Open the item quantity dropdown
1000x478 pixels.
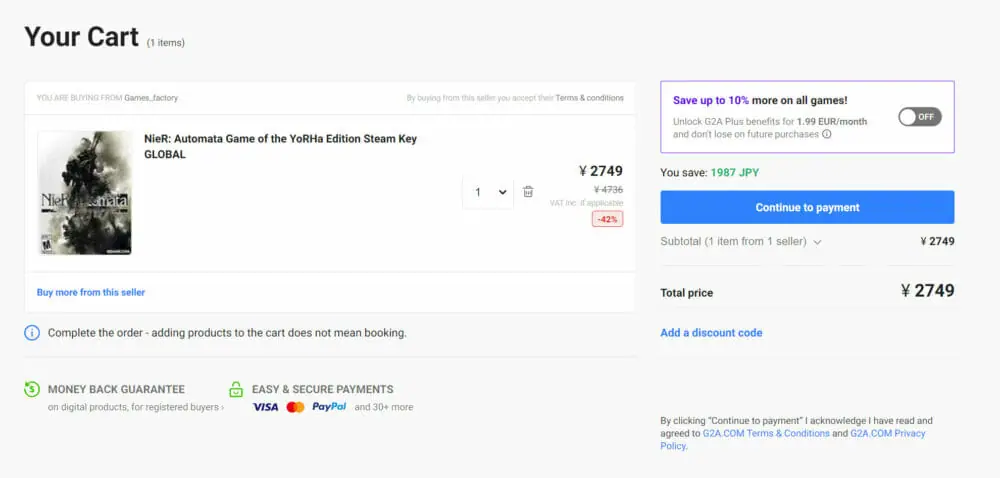pos(488,192)
